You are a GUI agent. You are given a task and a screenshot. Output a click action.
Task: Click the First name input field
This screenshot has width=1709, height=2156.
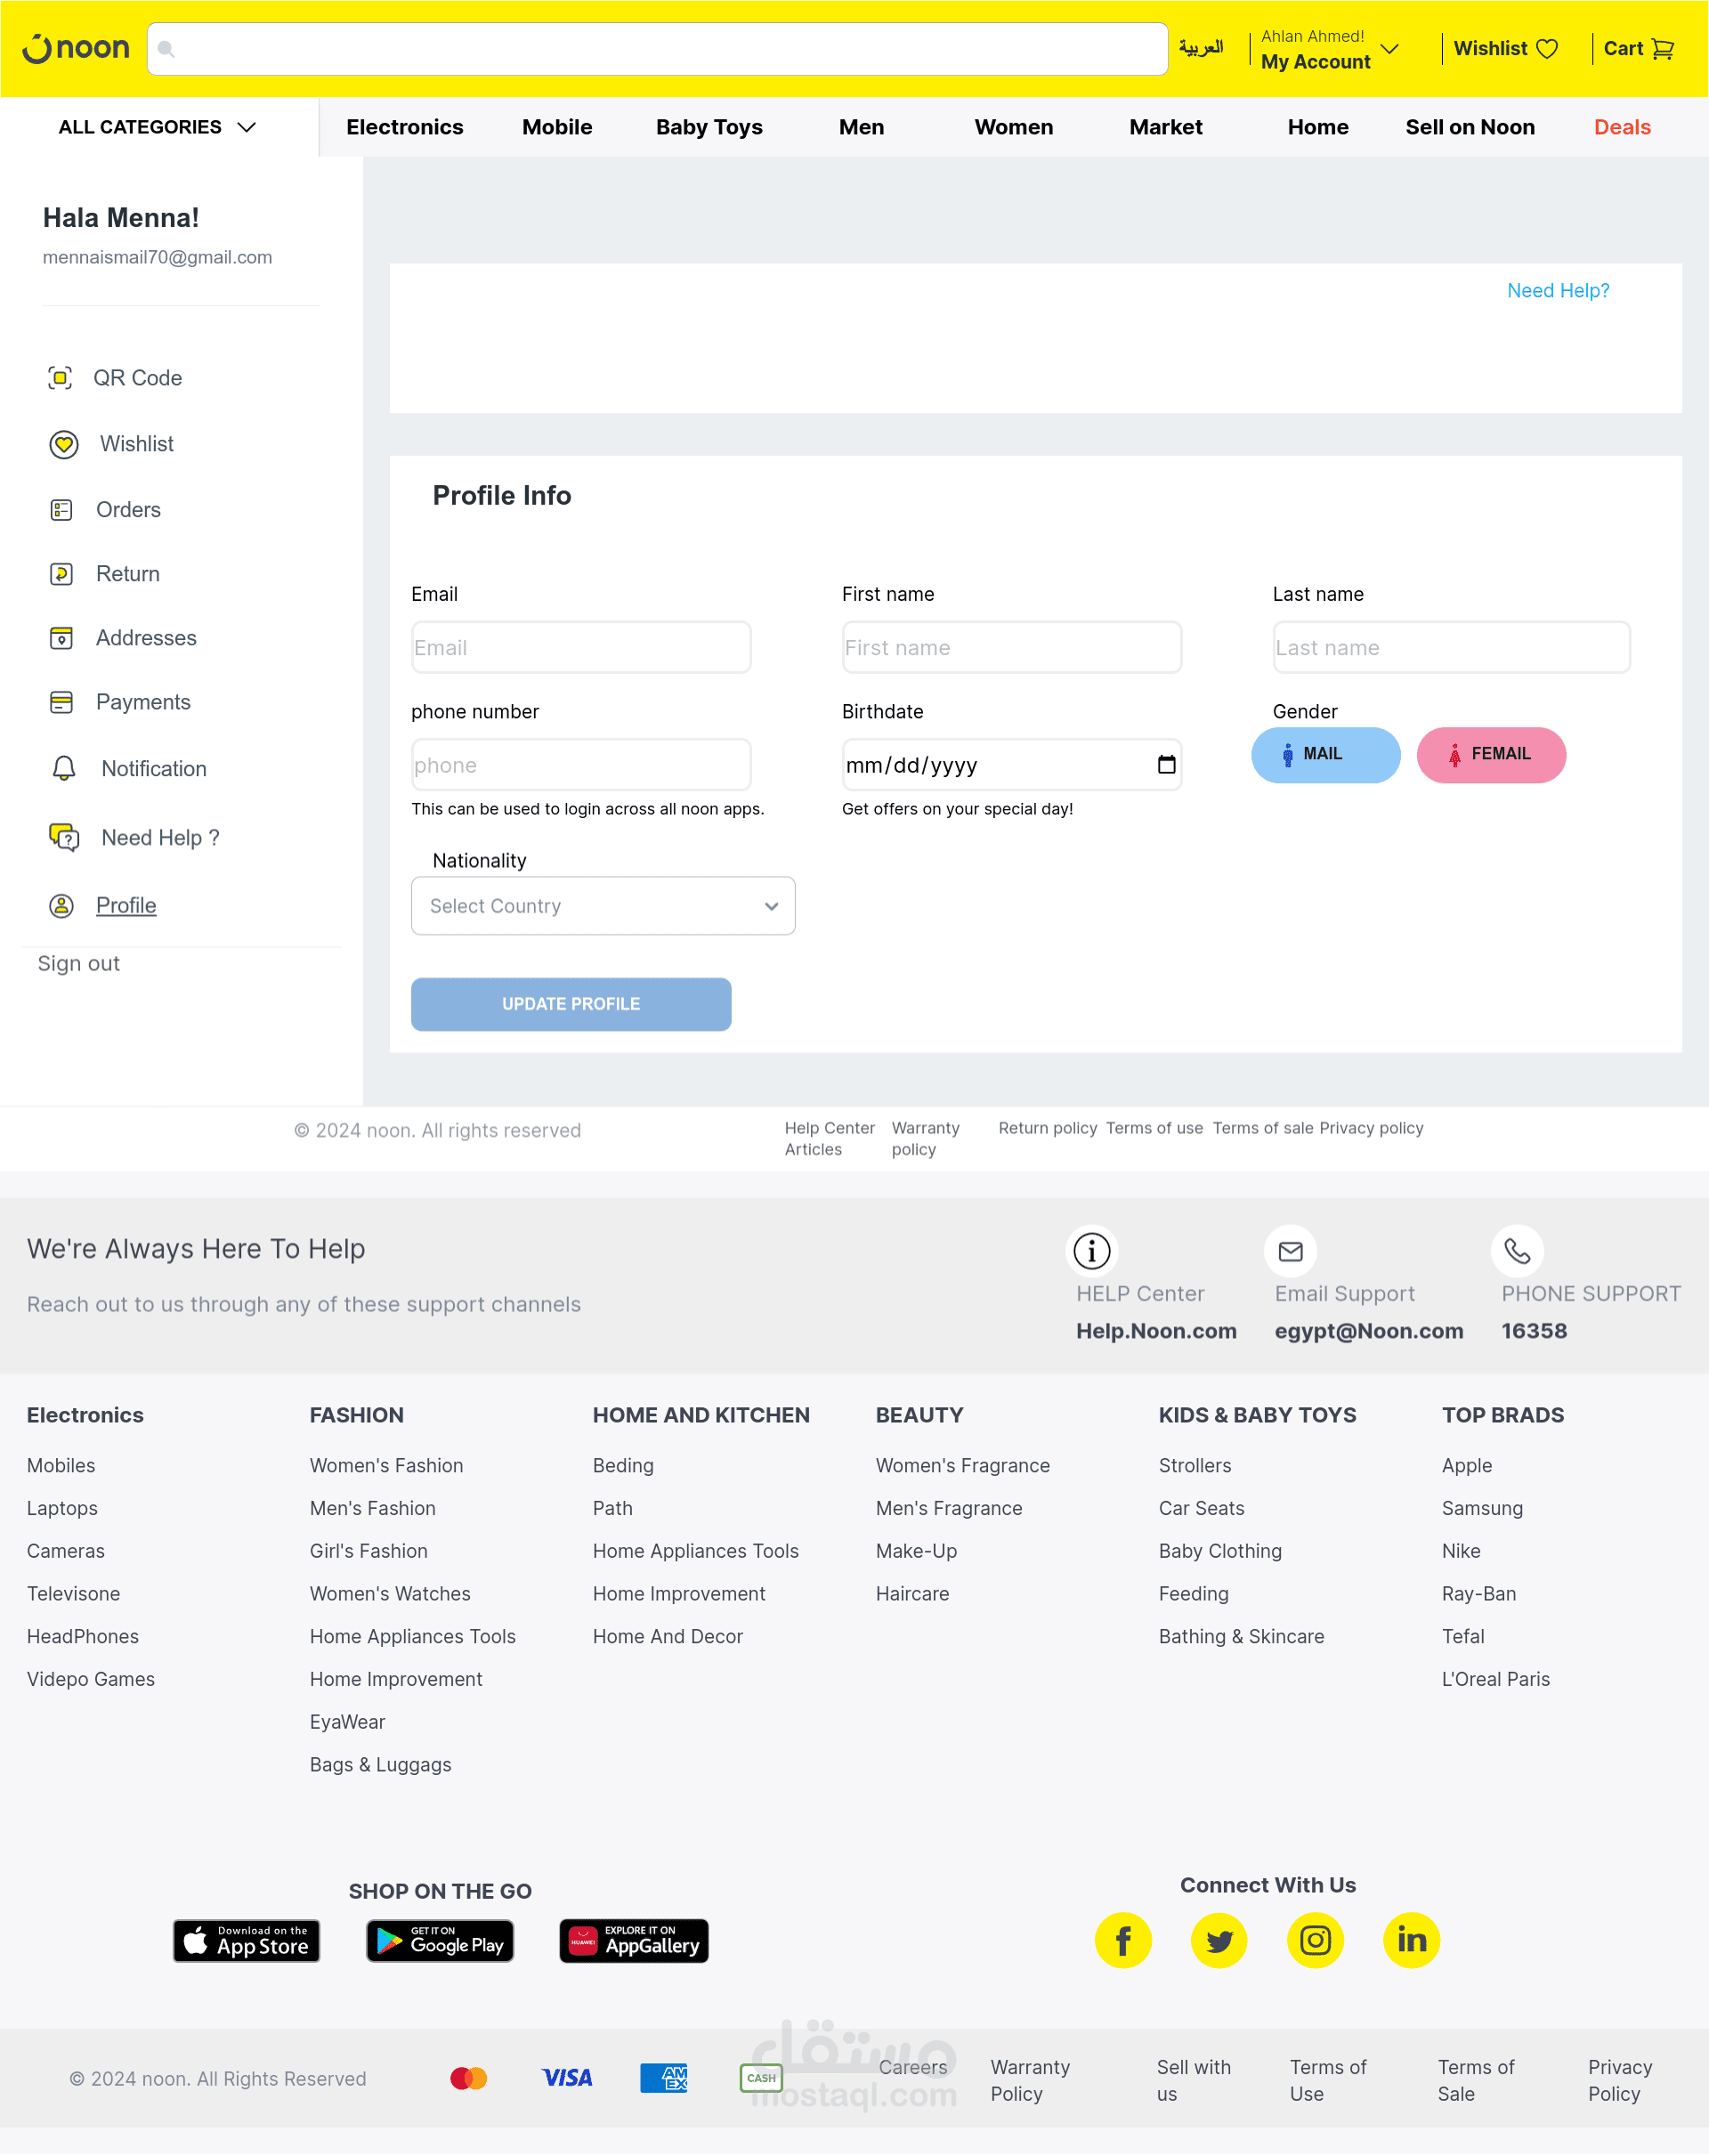pyautogui.click(x=1011, y=648)
